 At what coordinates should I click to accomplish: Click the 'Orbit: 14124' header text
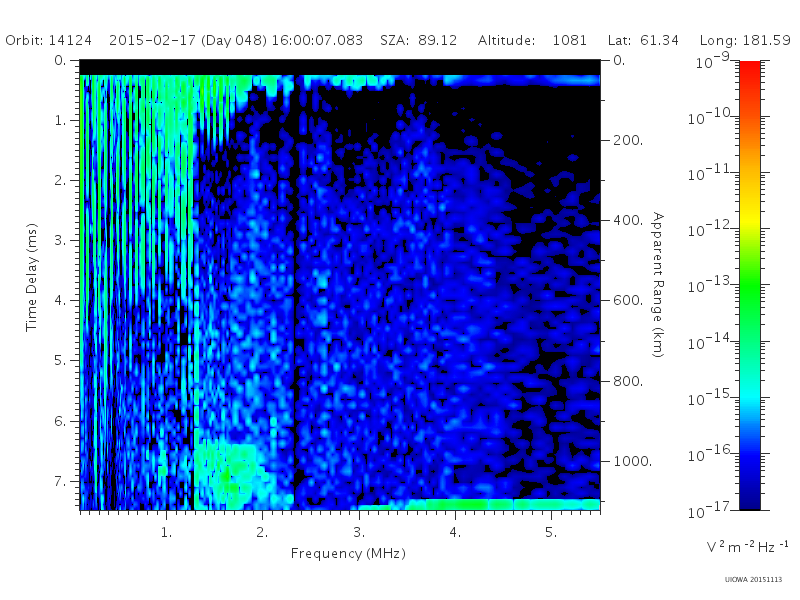point(48,40)
